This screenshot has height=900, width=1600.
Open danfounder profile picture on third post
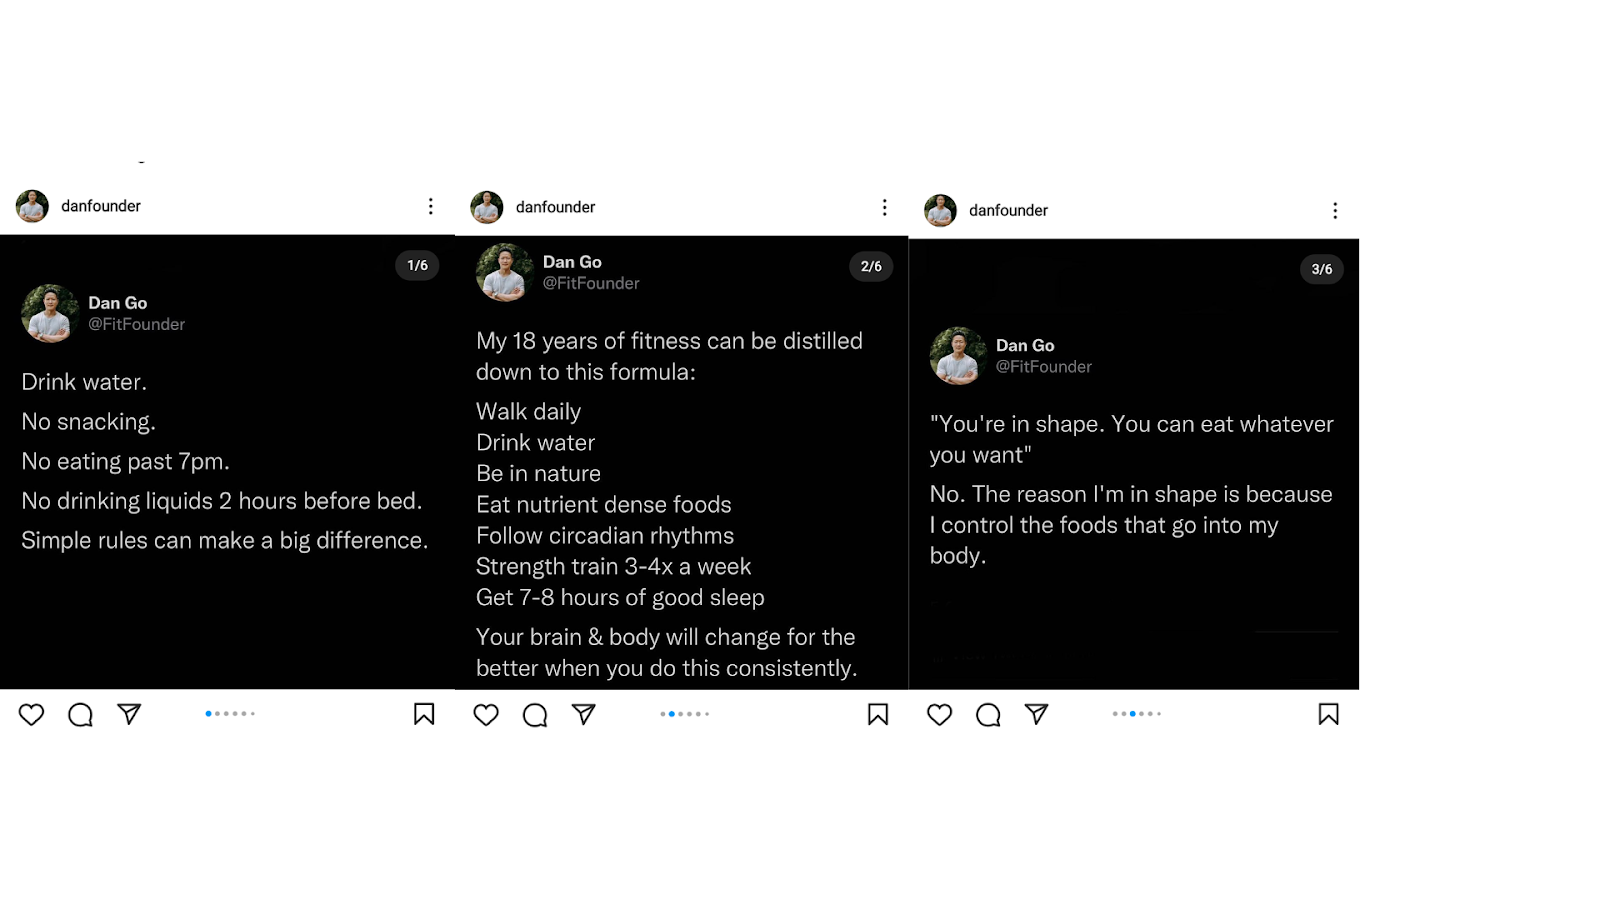coord(940,210)
